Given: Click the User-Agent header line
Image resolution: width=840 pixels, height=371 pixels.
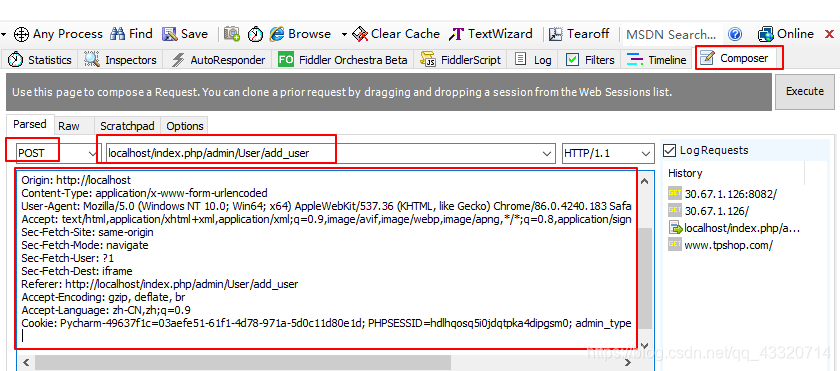Looking at the screenshot, I should coord(326,206).
